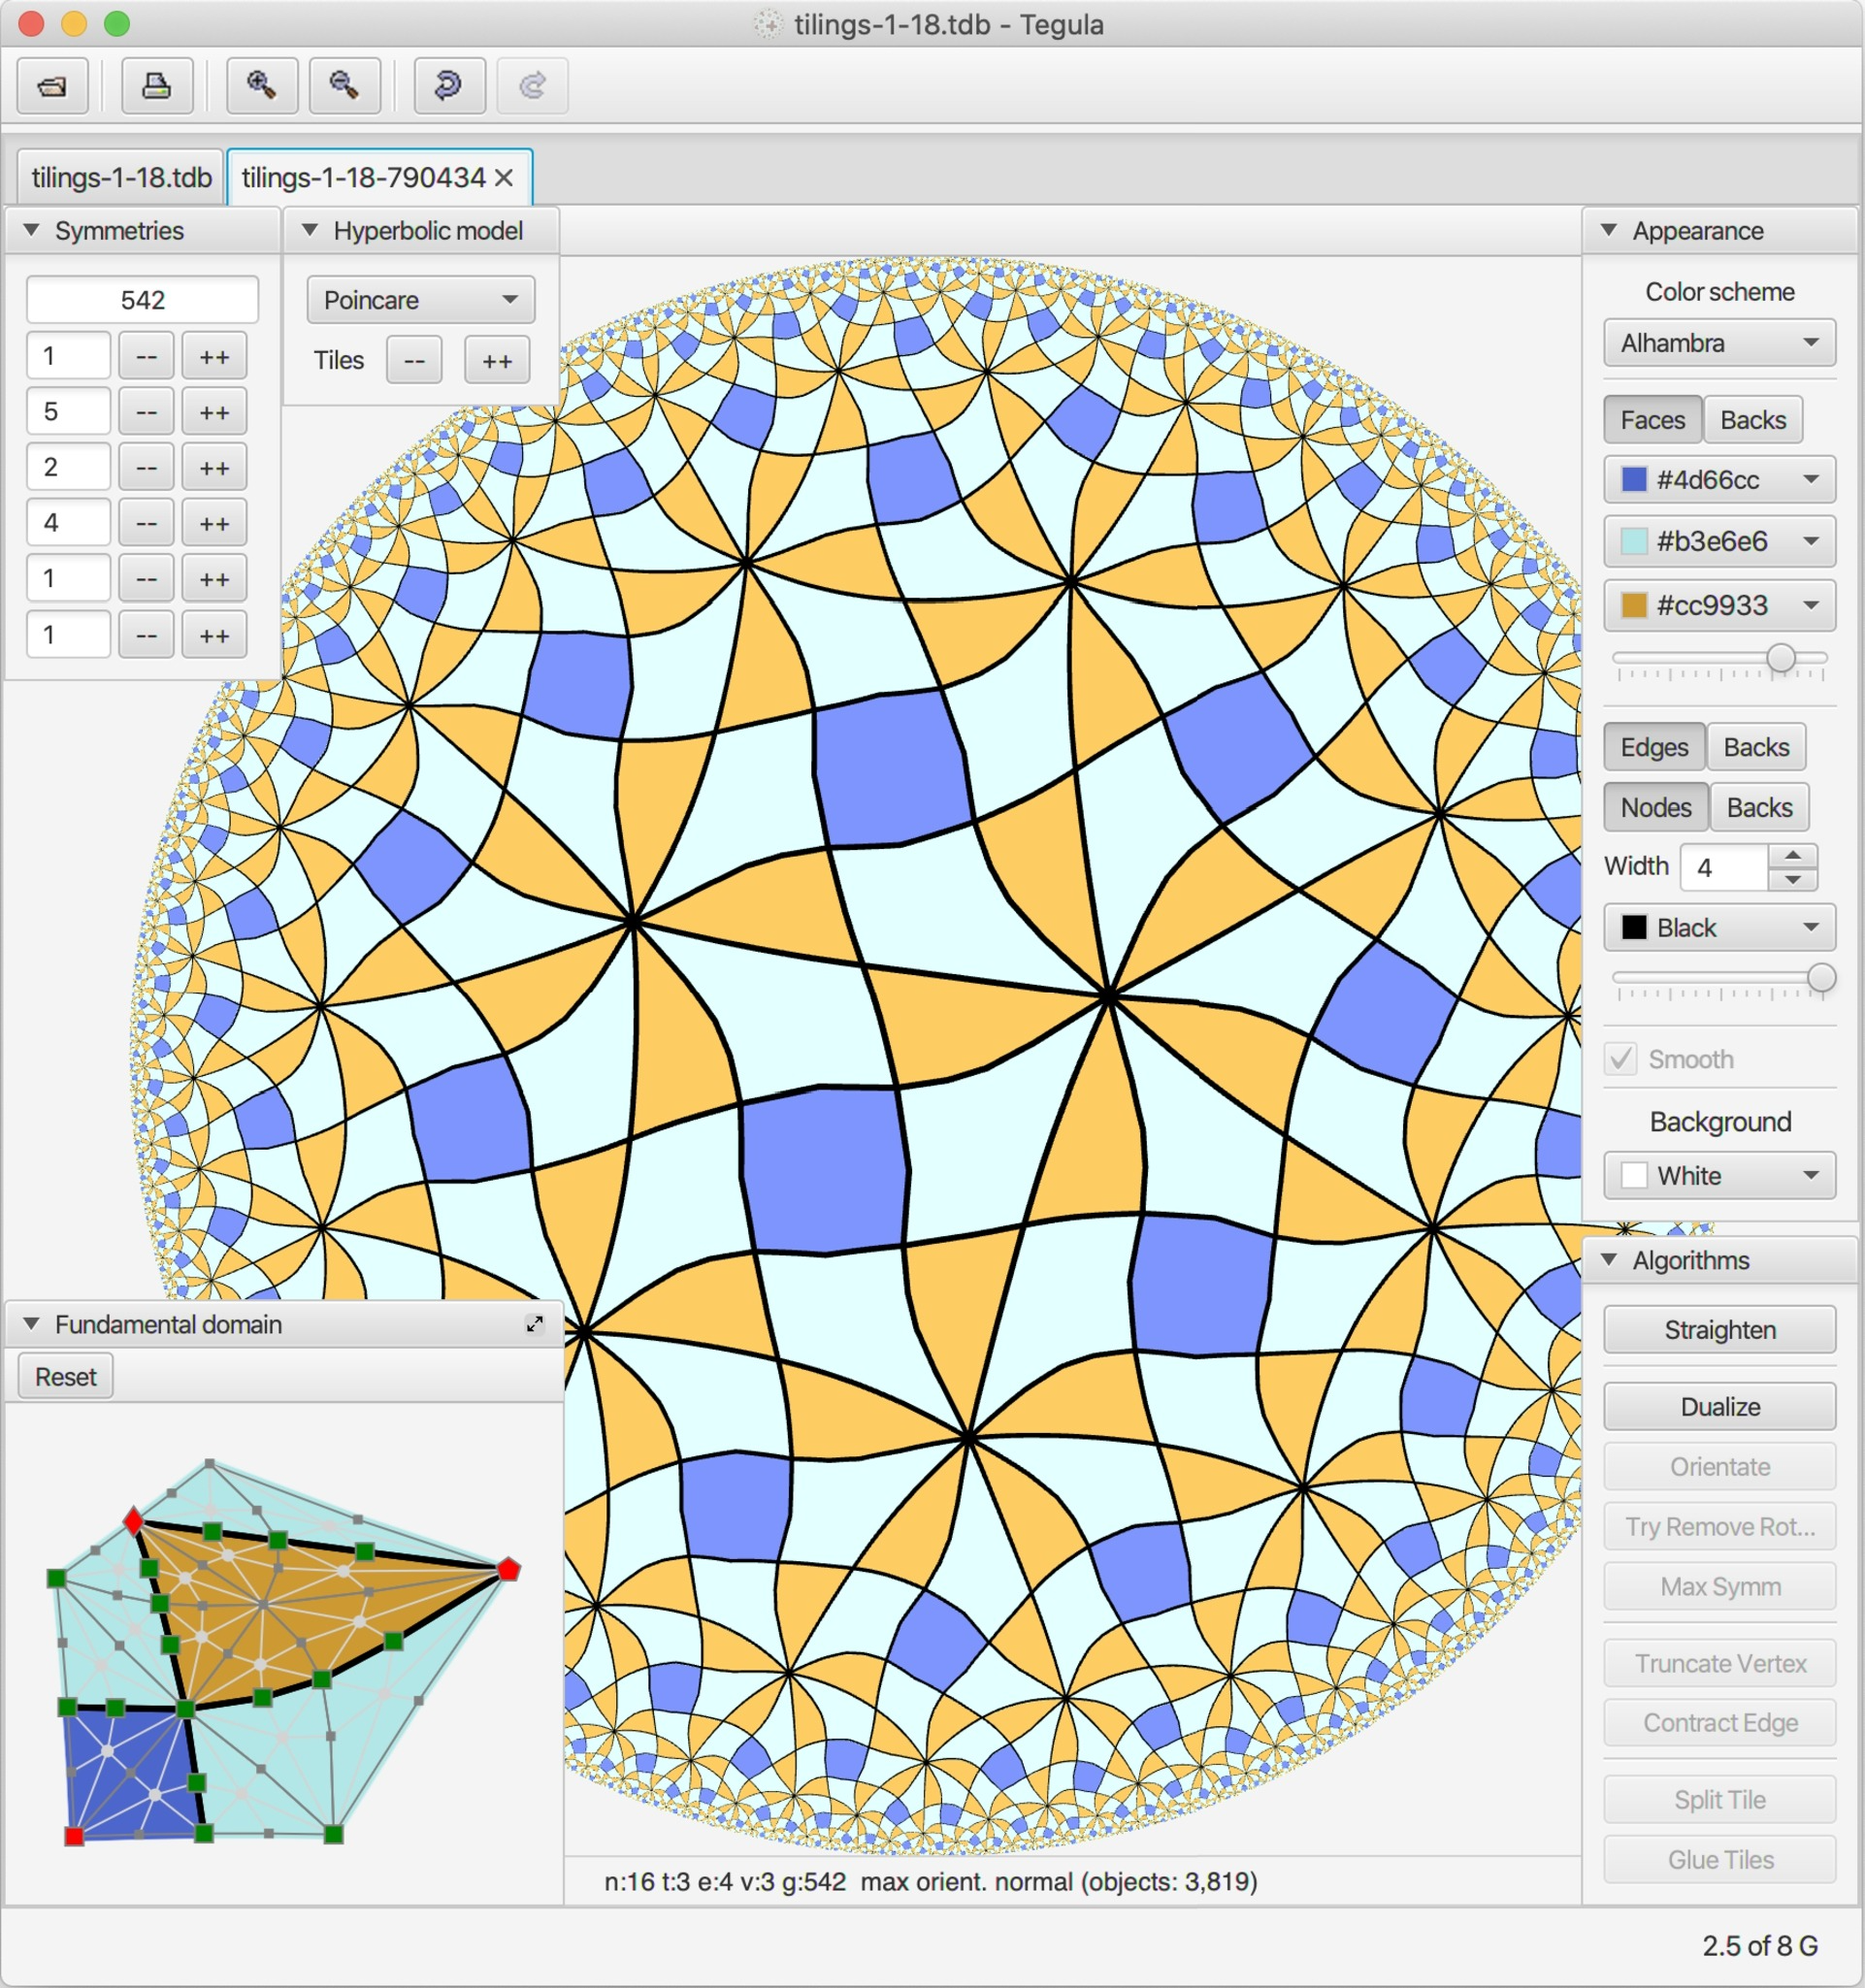Toggle the Backs button next to Nodes
1865x1988 pixels.
tap(1760, 807)
